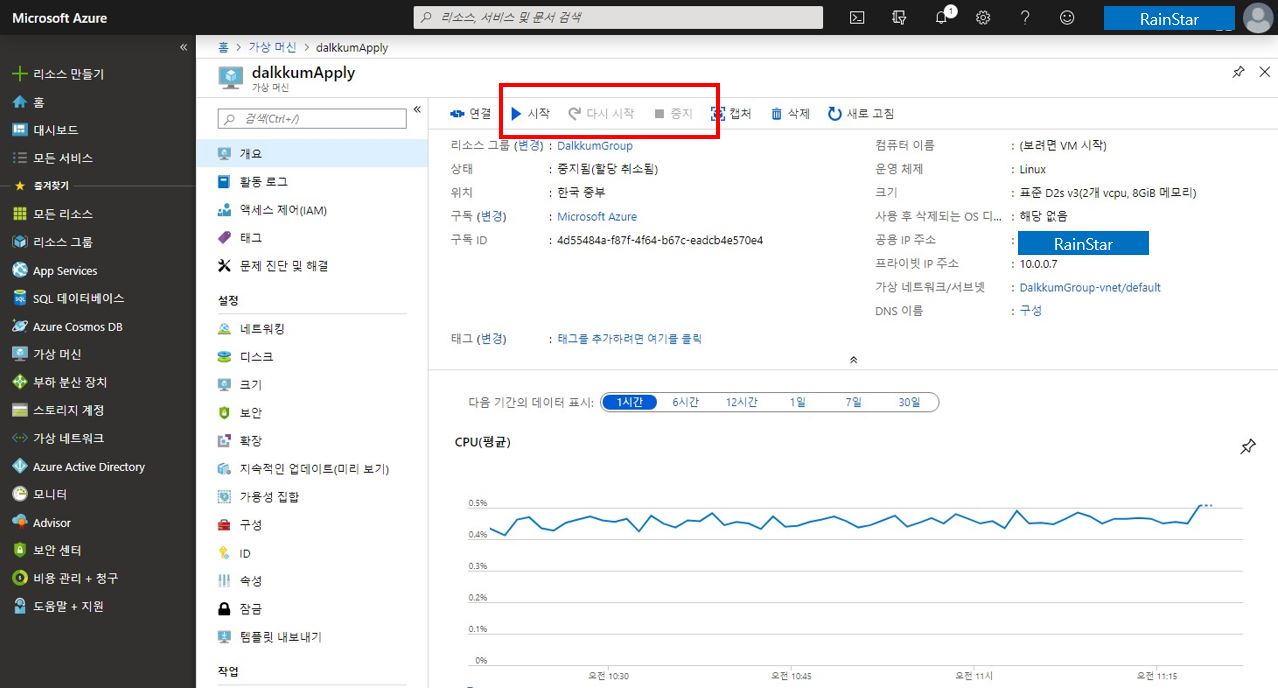Open 템플릿 내보내기 item
1278x697 pixels.
(x=312, y=637)
